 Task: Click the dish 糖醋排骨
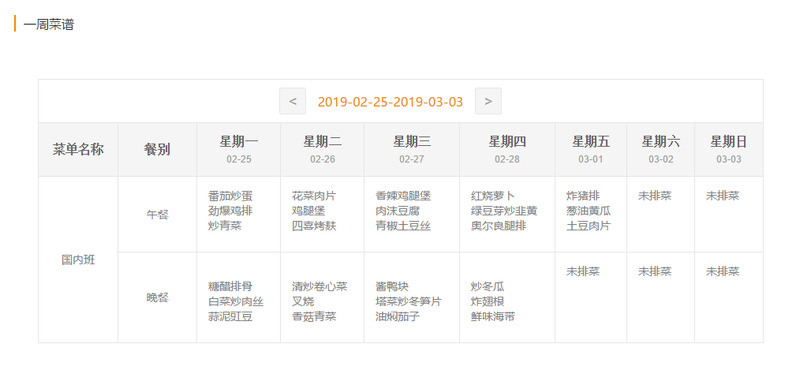click(x=231, y=287)
